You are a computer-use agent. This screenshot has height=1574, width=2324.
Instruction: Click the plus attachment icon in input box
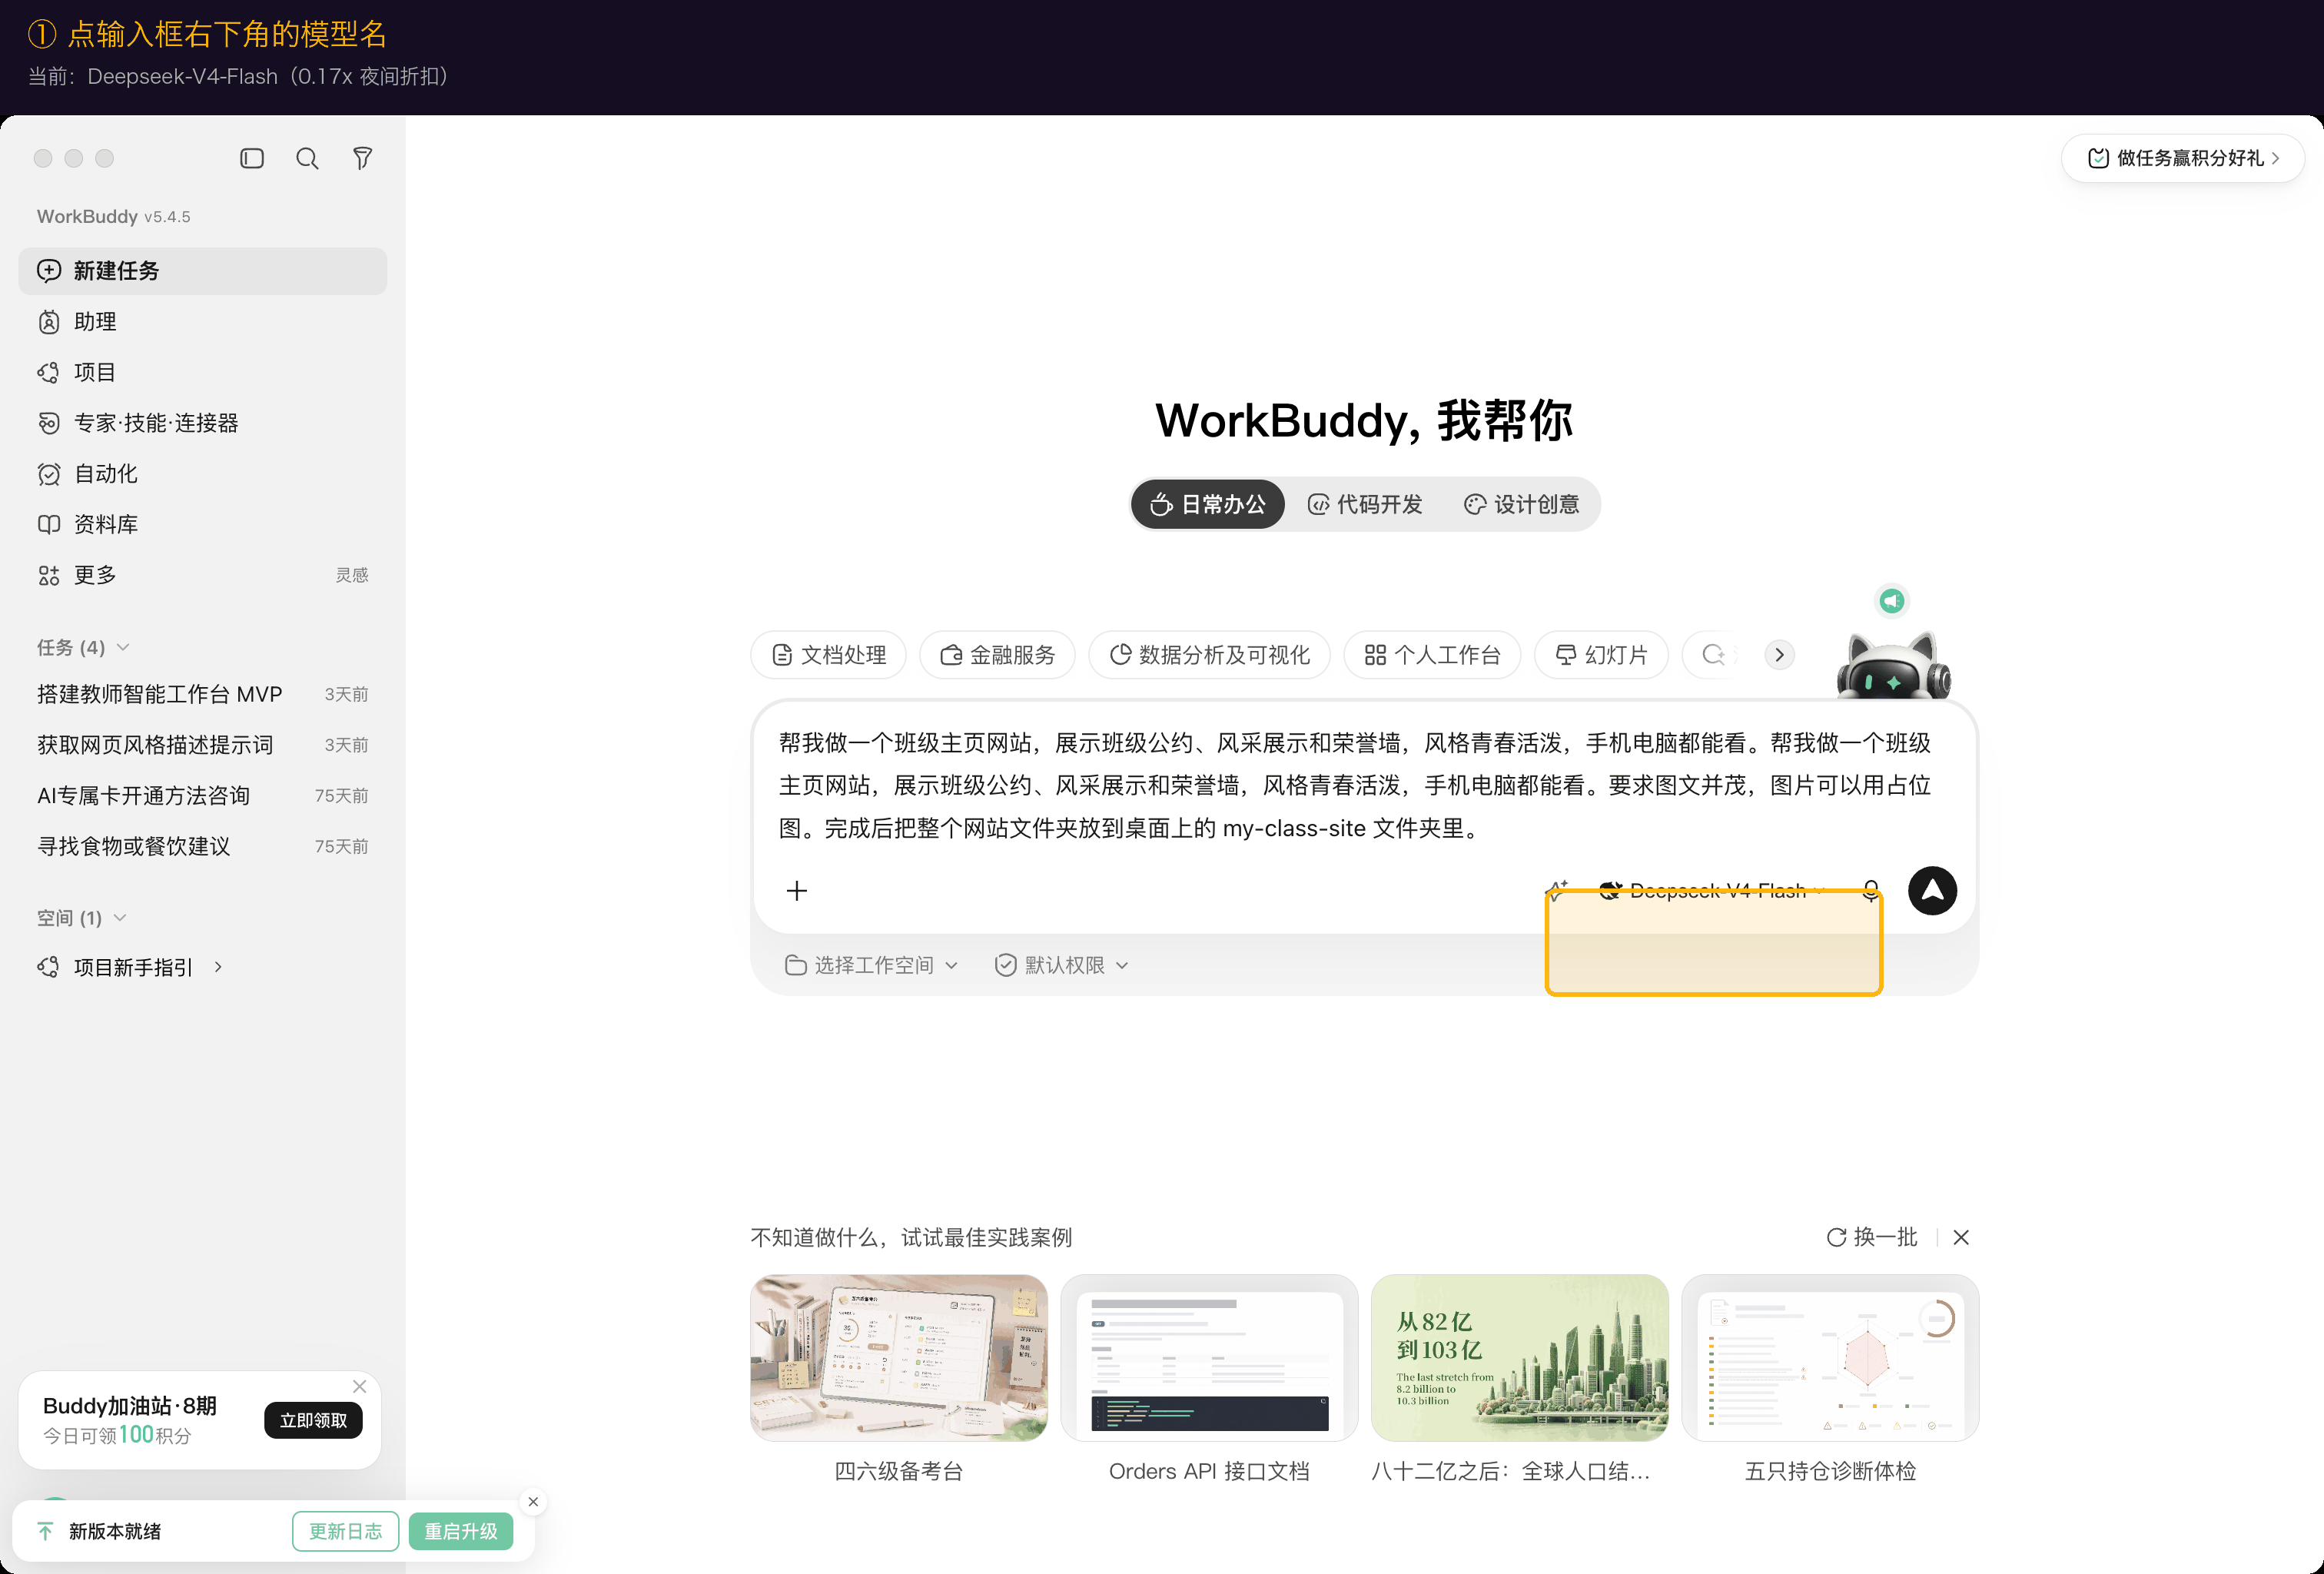(797, 890)
